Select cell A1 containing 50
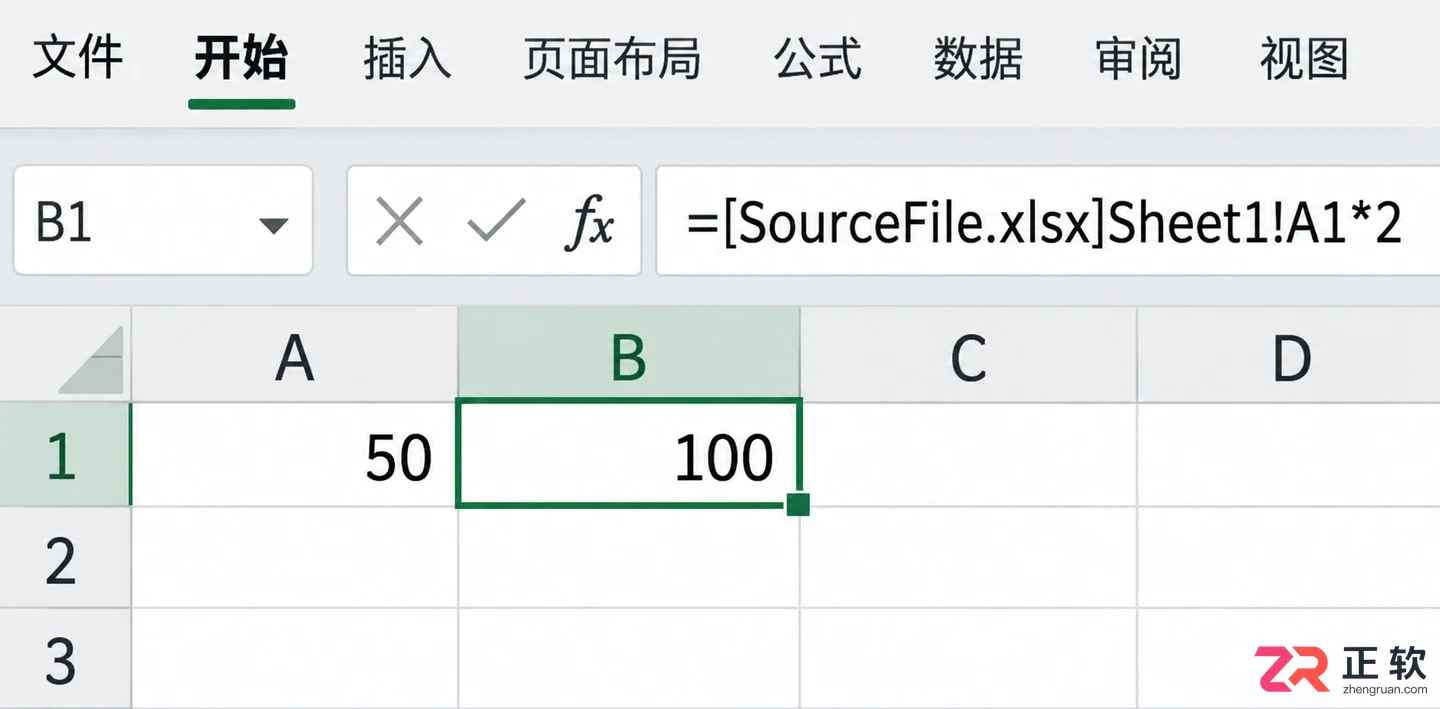The height and width of the screenshot is (709, 1440). 295,454
